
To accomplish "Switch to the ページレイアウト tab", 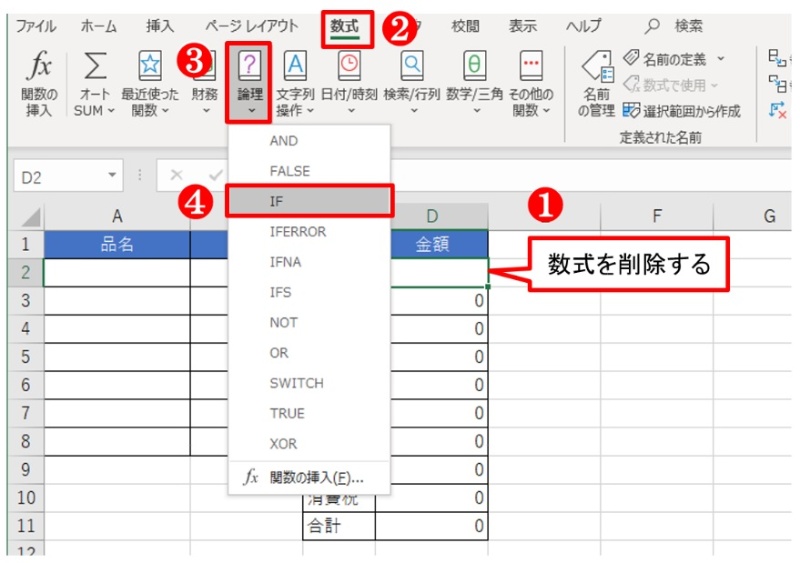I will [x=252, y=26].
